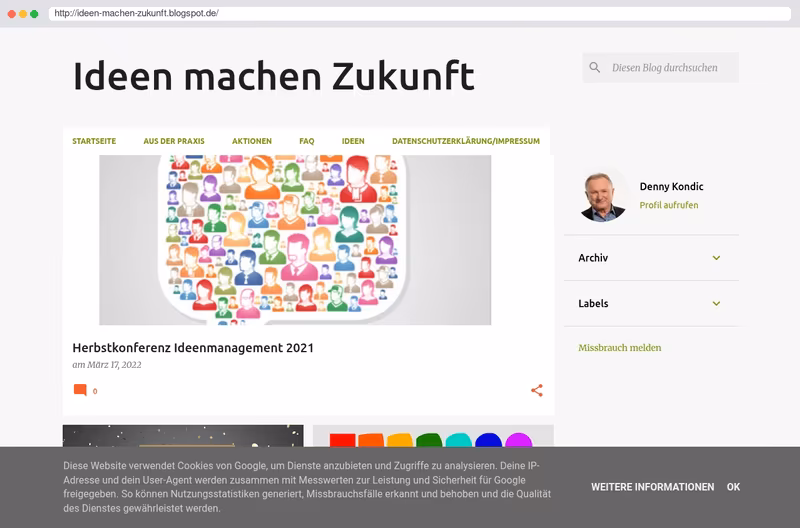Select the FAQ menu item
Image resolution: width=800 pixels, height=528 pixels.
pos(307,141)
